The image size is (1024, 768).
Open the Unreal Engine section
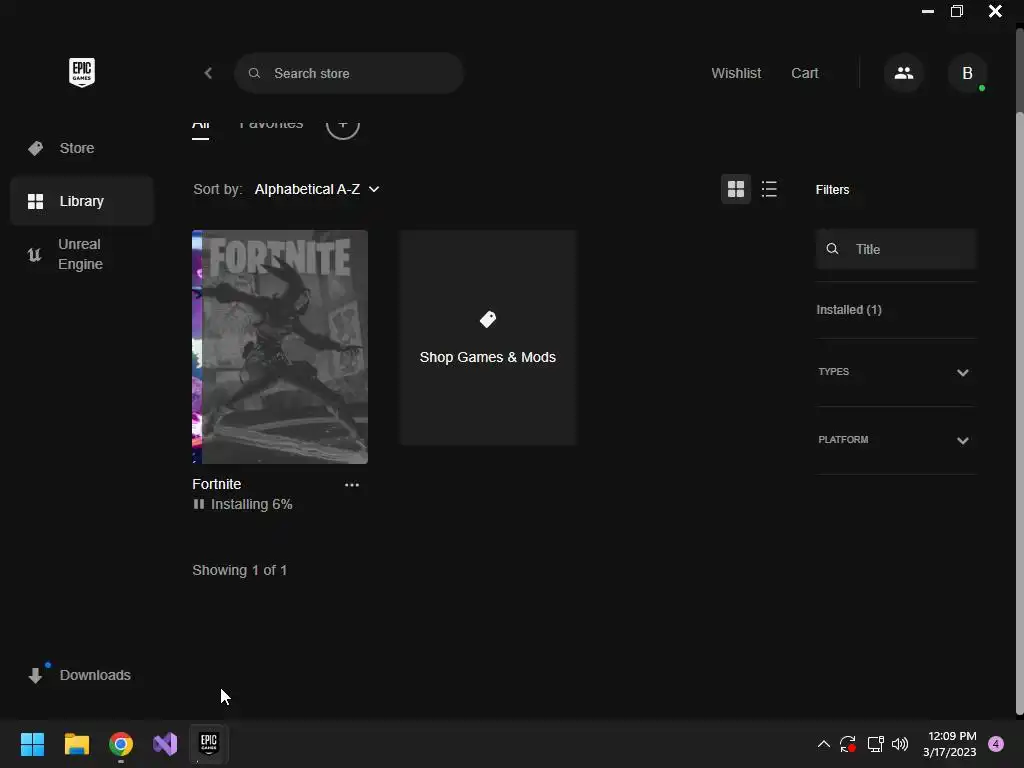pos(82,254)
